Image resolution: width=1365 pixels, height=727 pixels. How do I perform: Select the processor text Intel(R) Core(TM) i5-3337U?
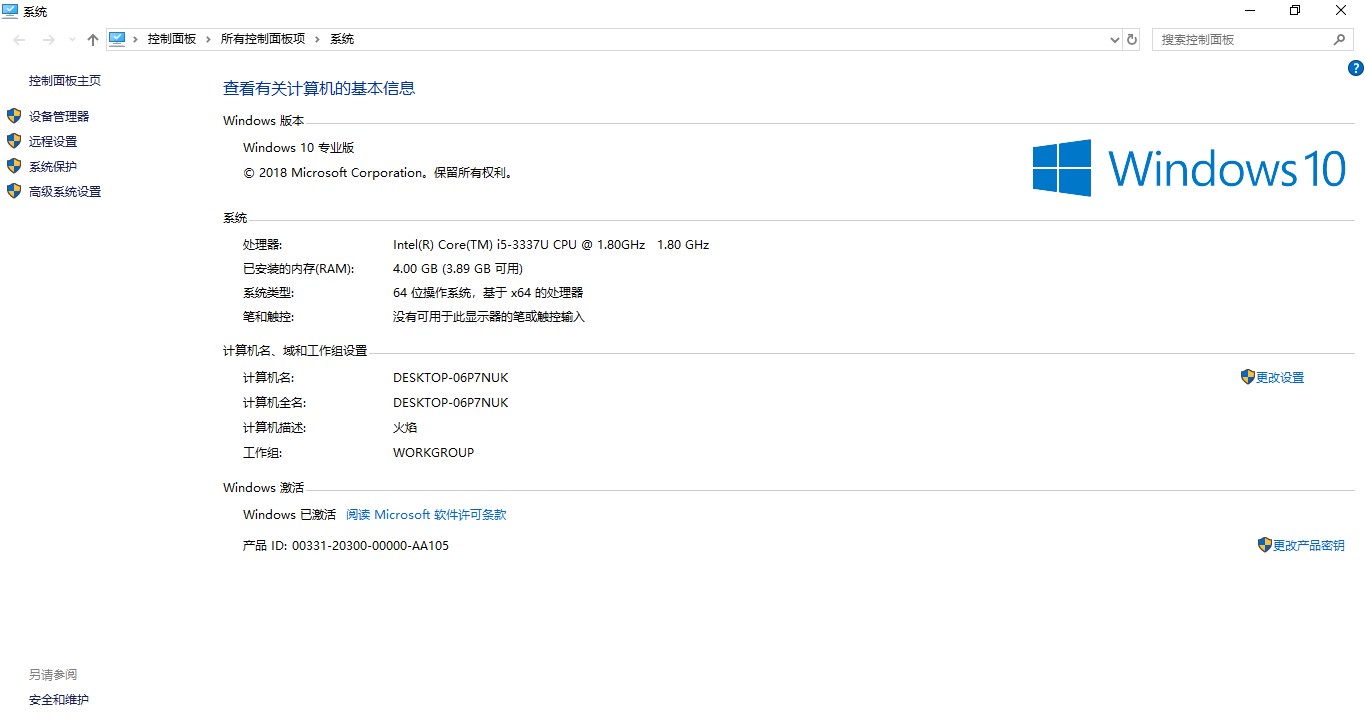click(x=471, y=245)
